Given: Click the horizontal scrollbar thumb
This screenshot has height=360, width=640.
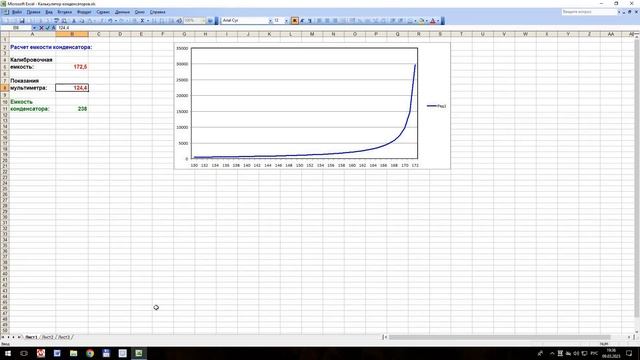Looking at the screenshot, I should pos(499,337).
